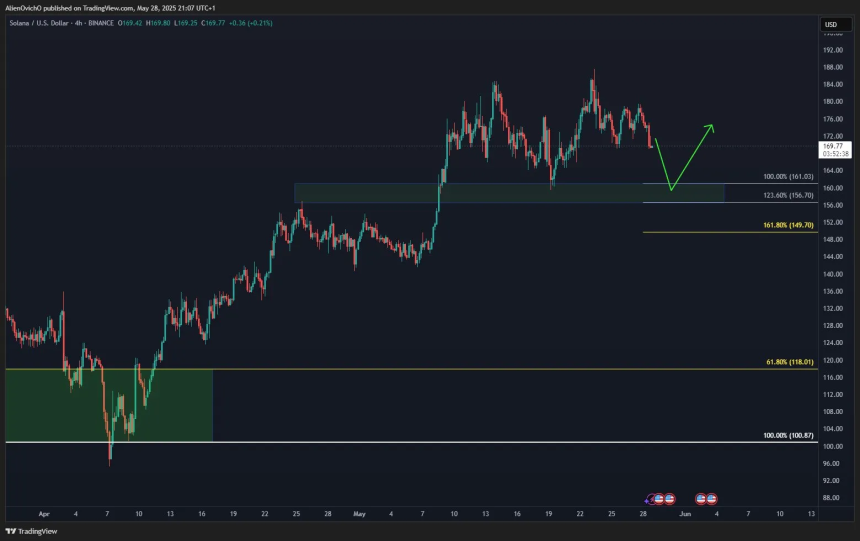Click the May label on the time axis

tap(360, 513)
